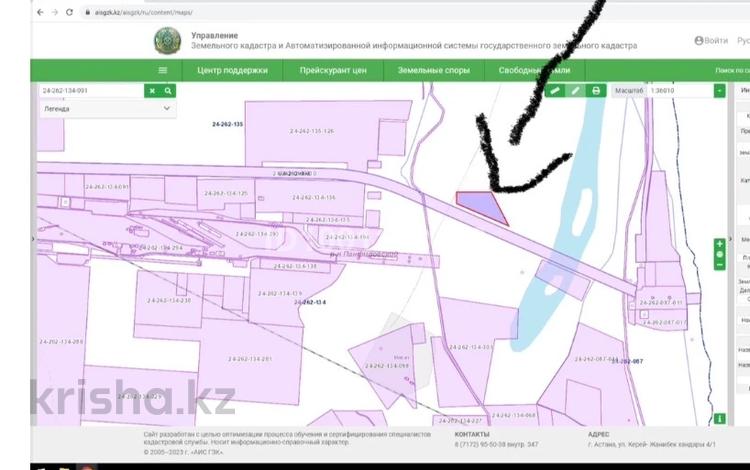750x470 pixels.
Task: Click the green info icon on map
Action: coord(720,418)
